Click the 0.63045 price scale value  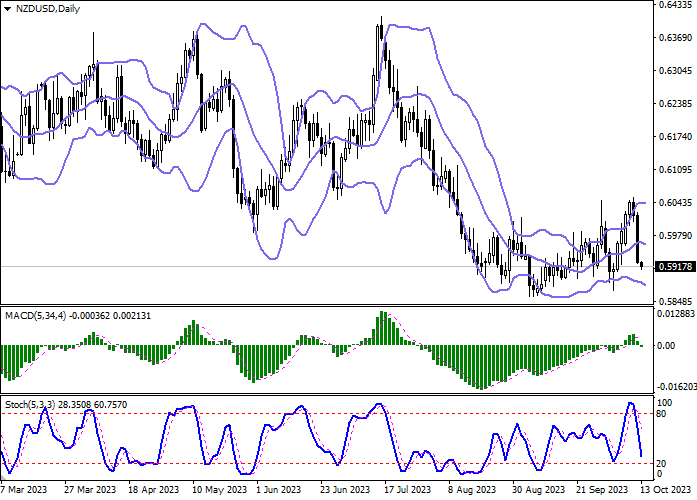(675, 71)
